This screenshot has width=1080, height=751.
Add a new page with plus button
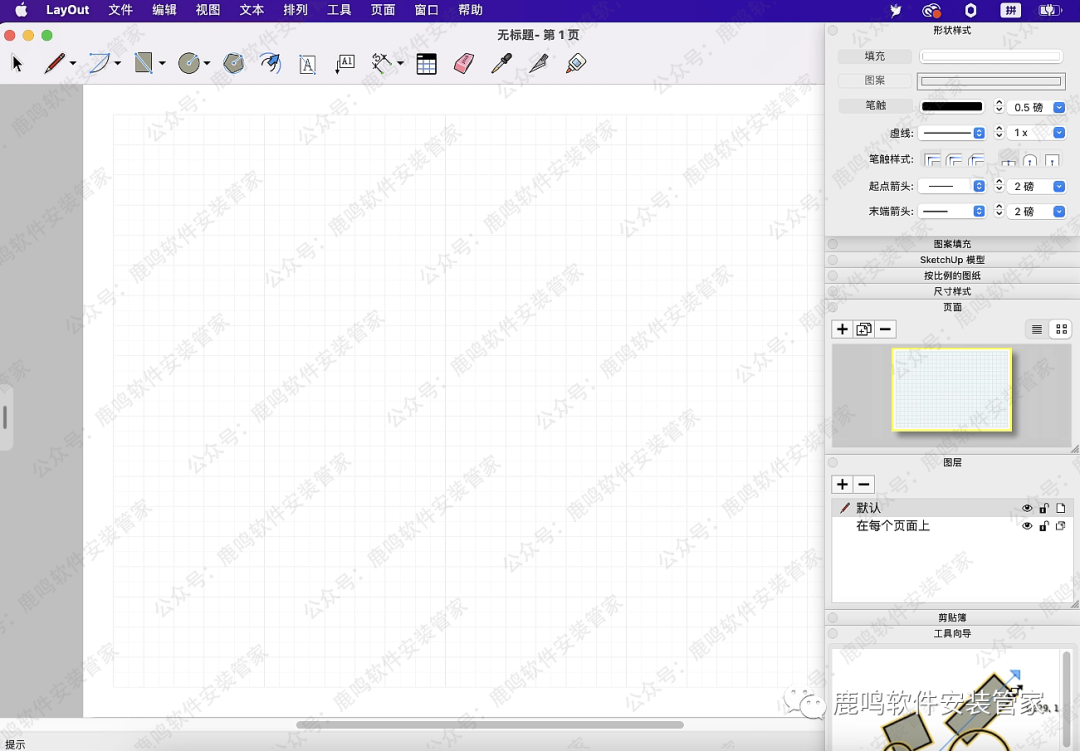coord(842,329)
